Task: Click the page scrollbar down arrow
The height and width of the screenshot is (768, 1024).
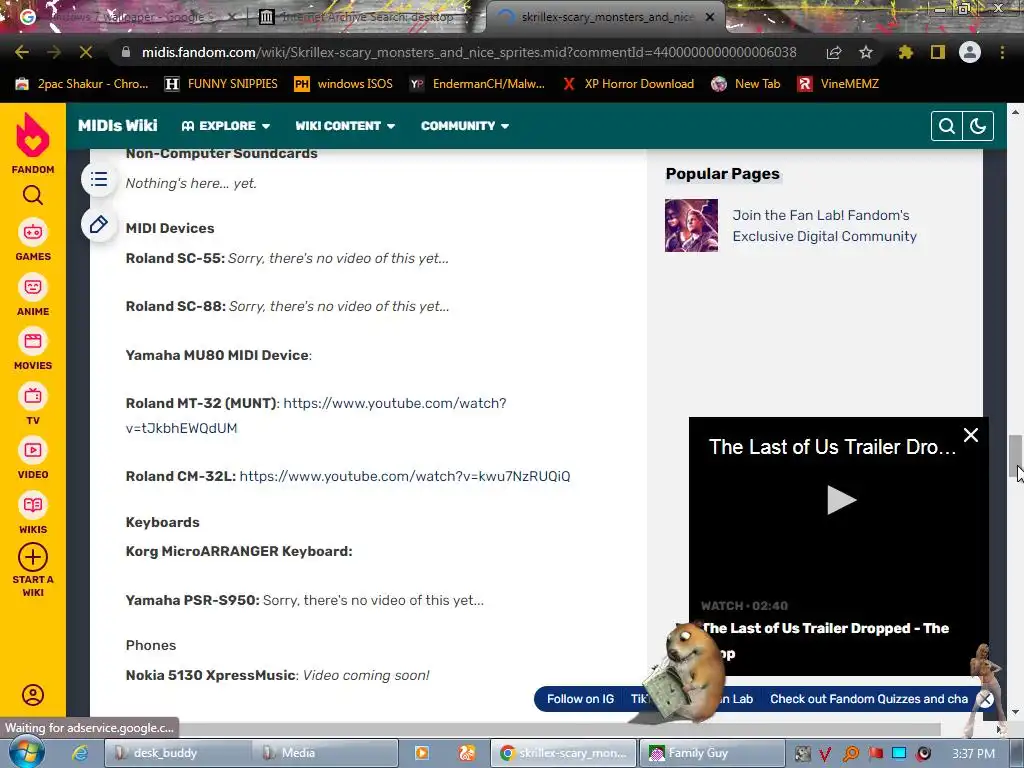Action: click(1016, 712)
